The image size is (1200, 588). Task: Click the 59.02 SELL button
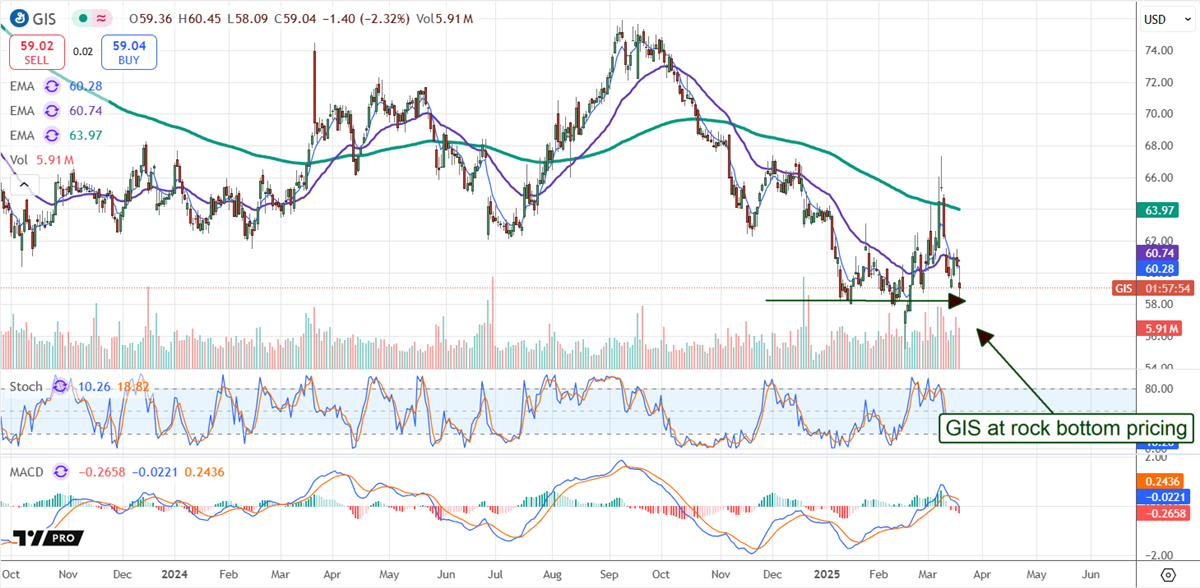click(x=35, y=51)
